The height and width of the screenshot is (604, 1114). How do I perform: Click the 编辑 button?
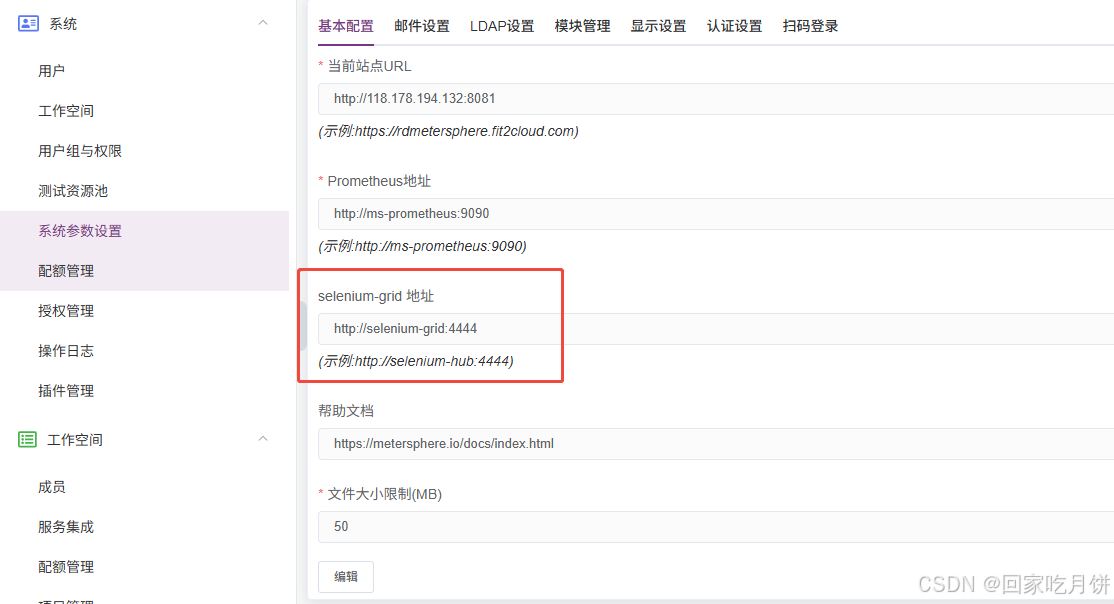345,576
